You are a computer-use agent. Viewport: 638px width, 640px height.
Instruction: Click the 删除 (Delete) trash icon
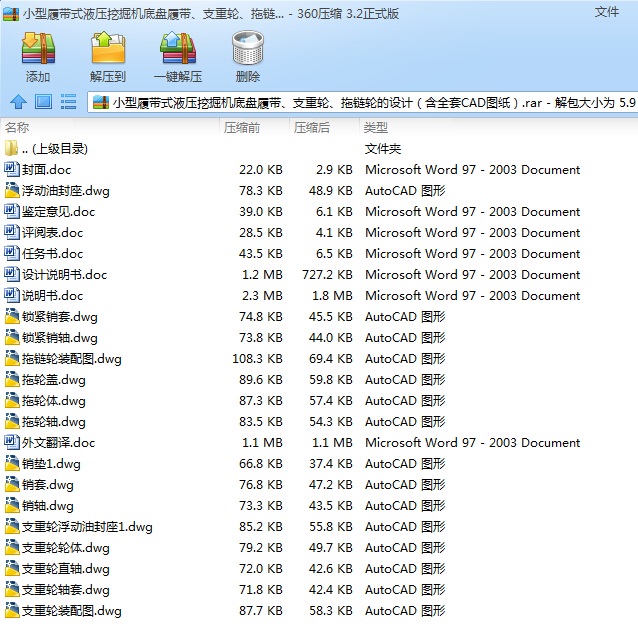pyautogui.click(x=248, y=48)
